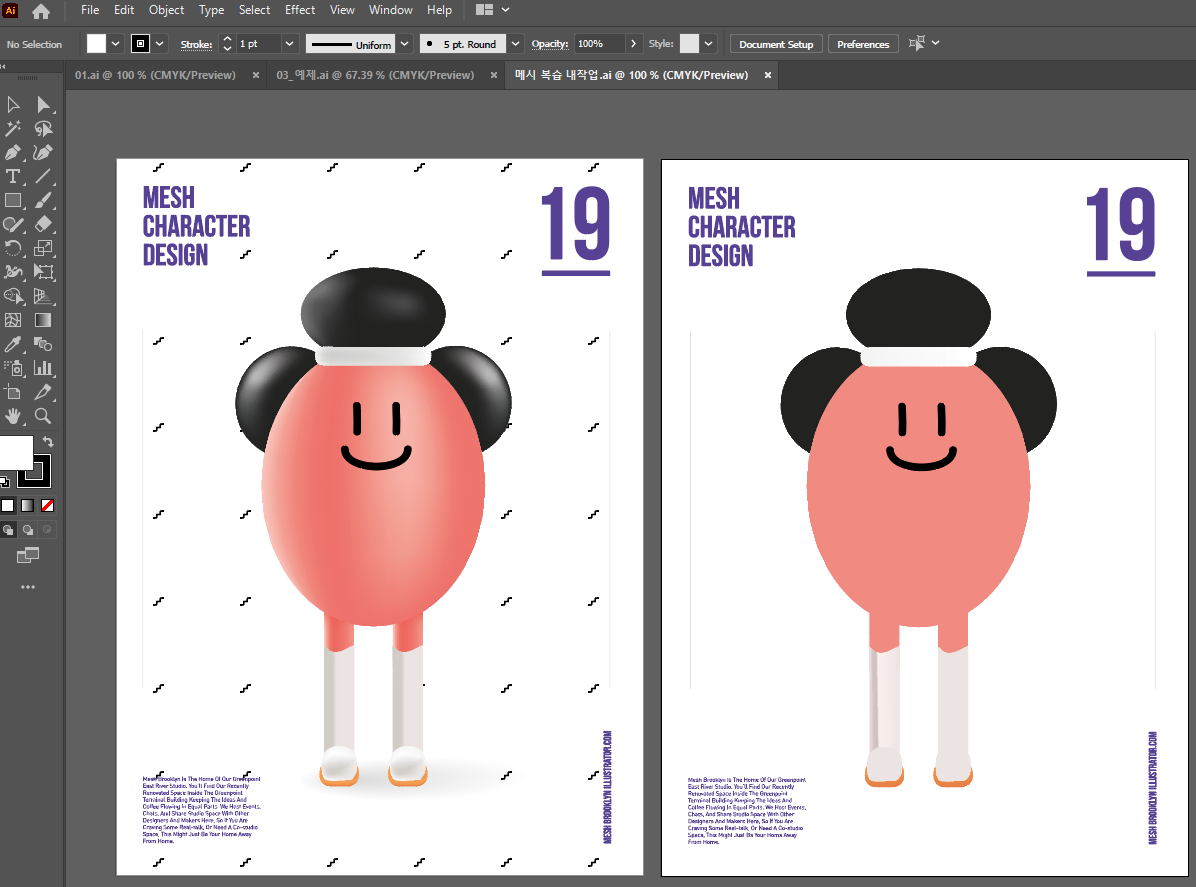Image resolution: width=1196 pixels, height=887 pixels.
Task: Click the toolbox fill color box
Action: (15, 453)
